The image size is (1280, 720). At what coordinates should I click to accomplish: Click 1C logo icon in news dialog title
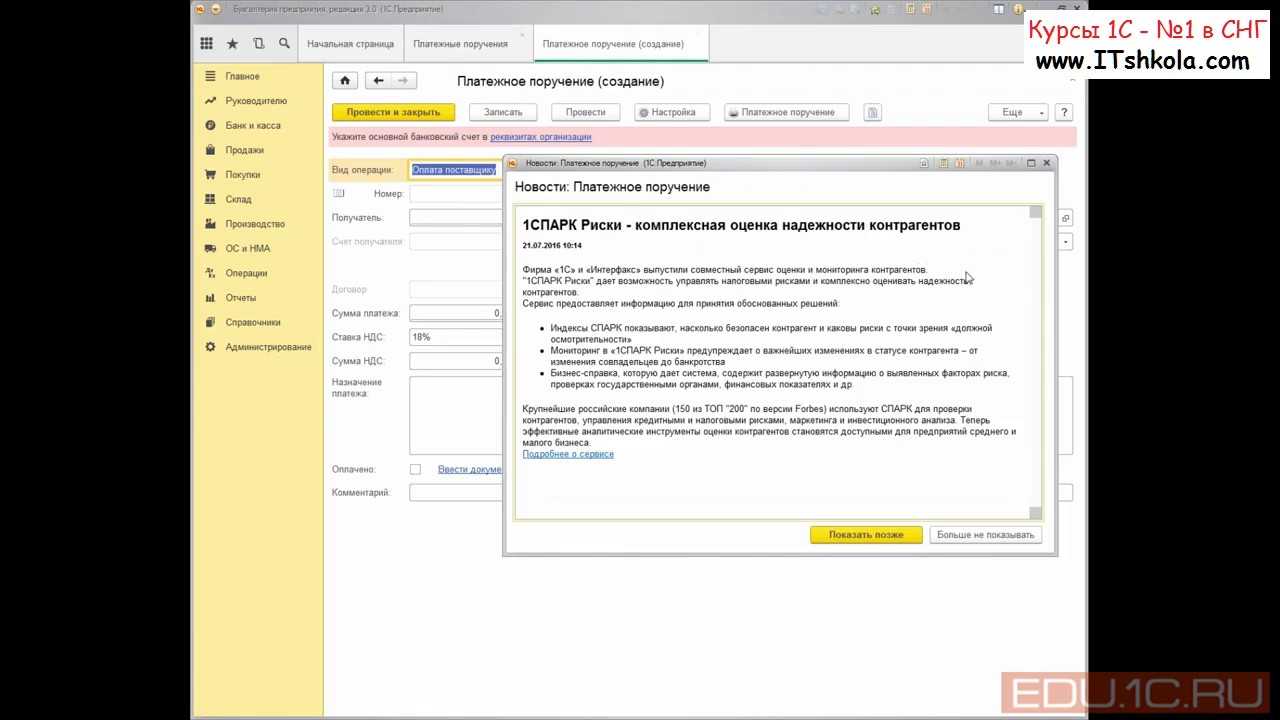pyautogui.click(x=512, y=163)
